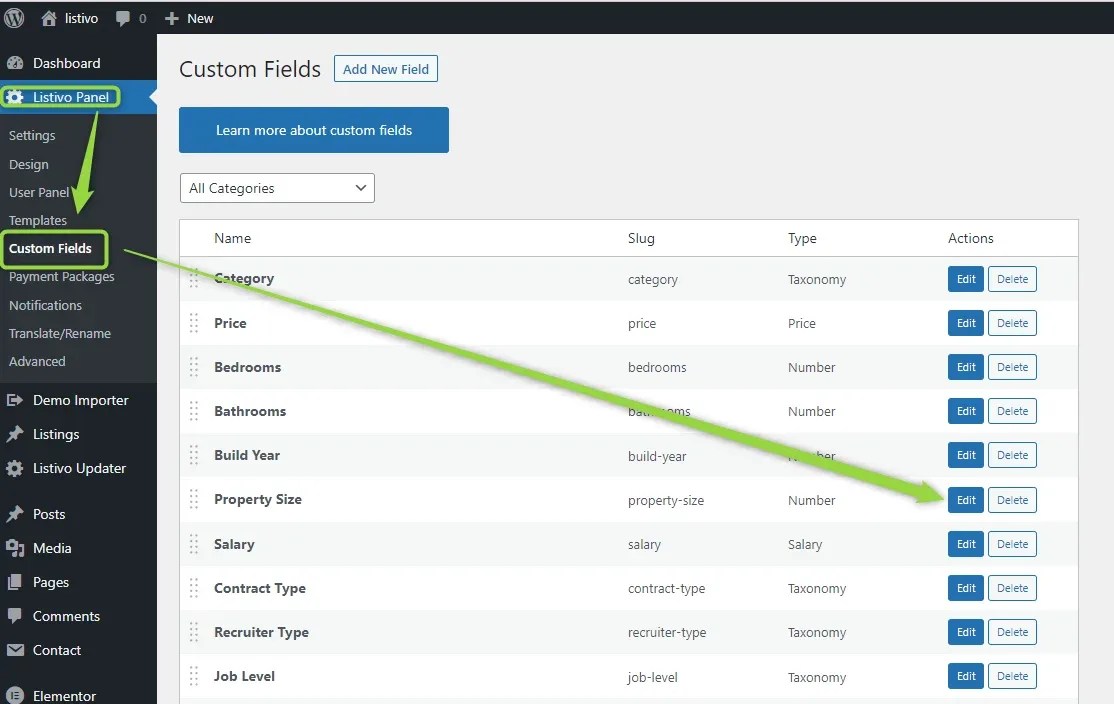Edit the Contract Type field
Viewport: 1114px width, 704px height.
966,588
